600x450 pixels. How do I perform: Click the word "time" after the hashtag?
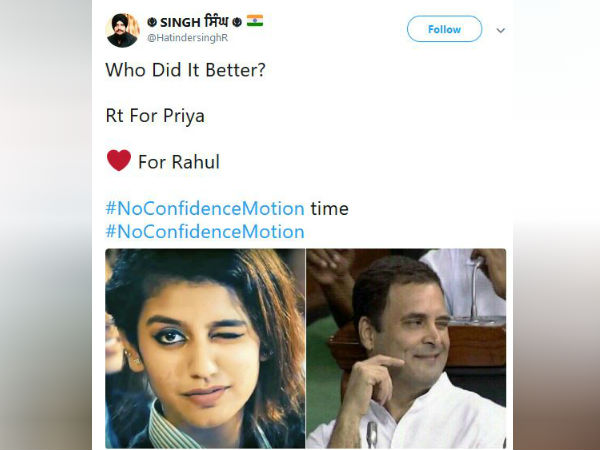[x=329, y=209]
